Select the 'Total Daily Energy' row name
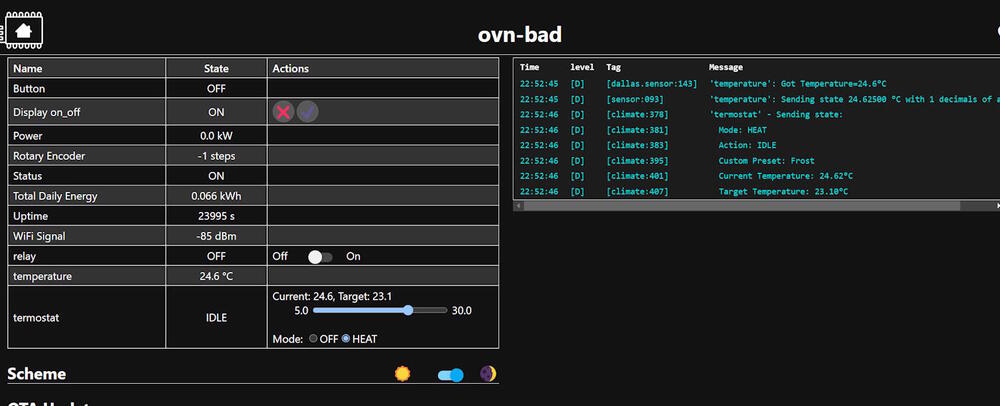 (55, 196)
